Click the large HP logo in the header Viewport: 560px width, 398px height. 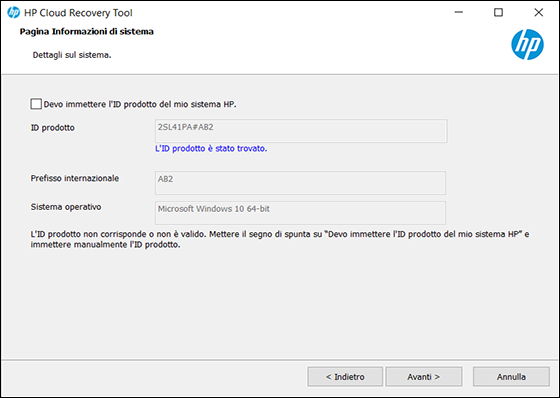tap(527, 45)
